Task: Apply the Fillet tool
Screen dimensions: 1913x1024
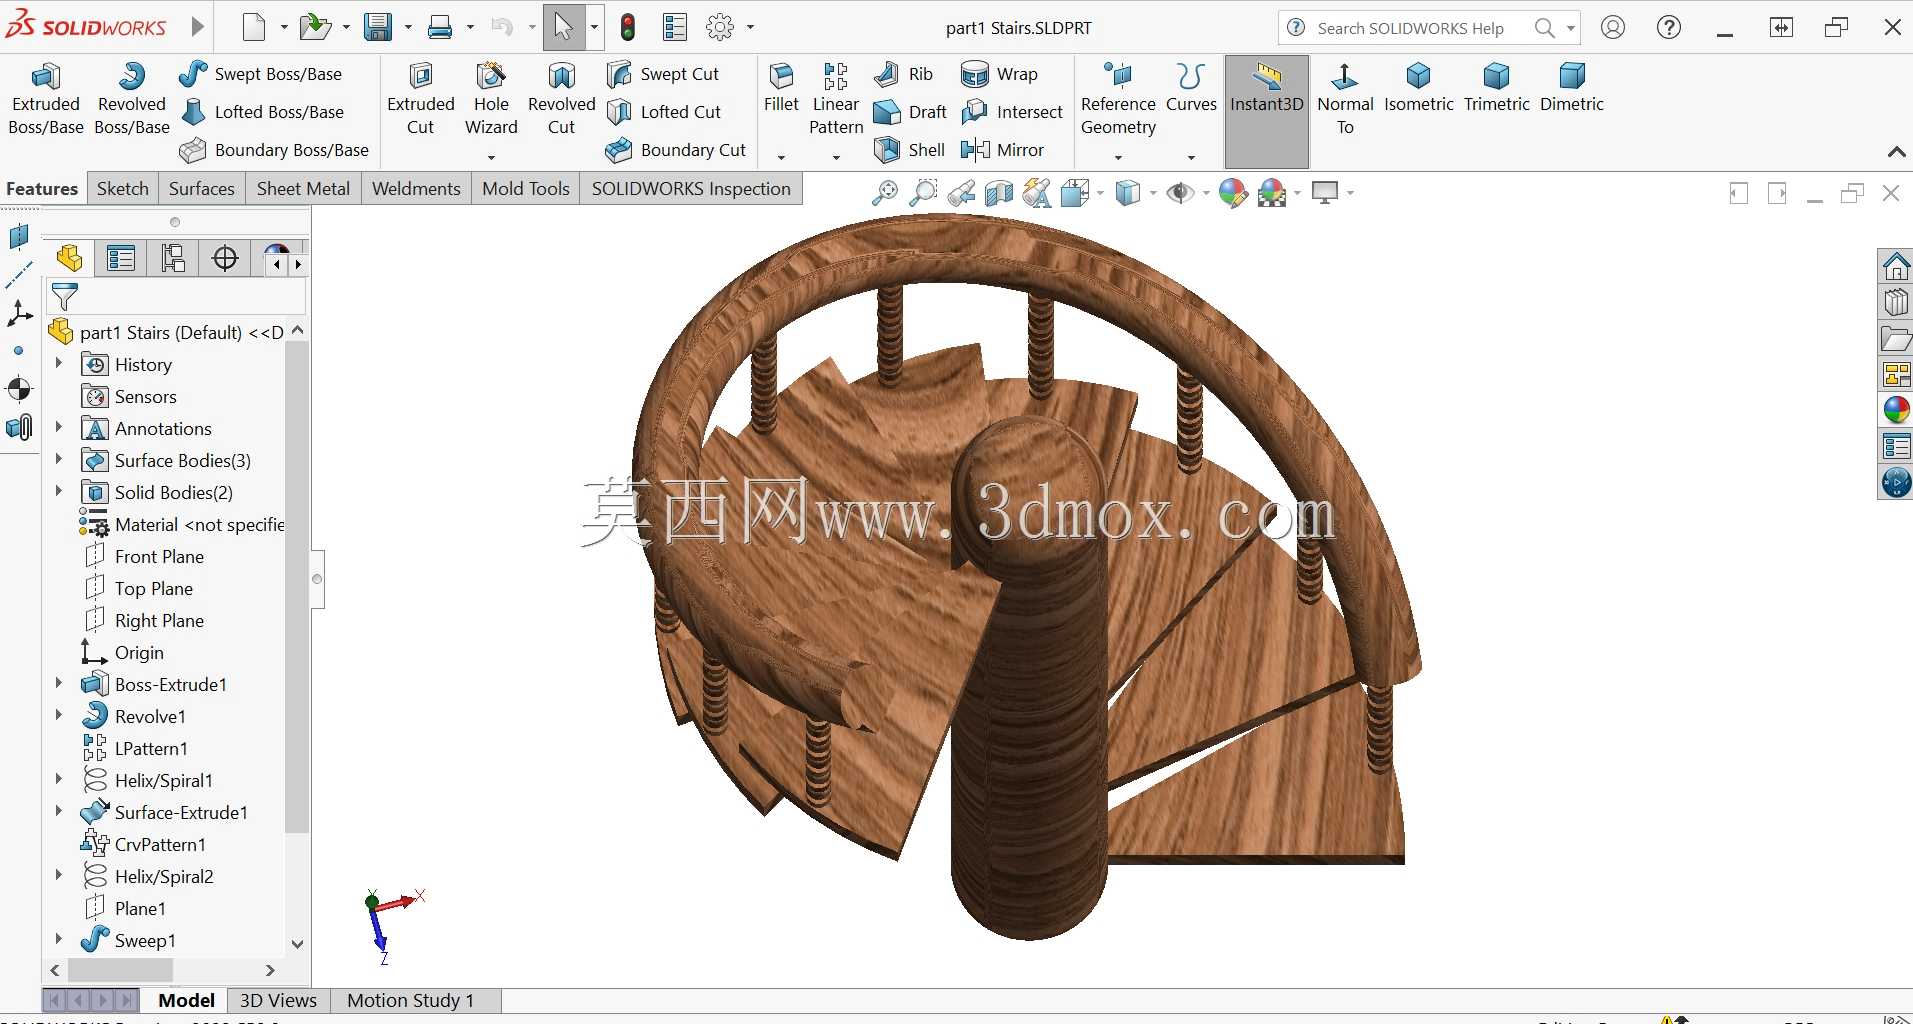Action: coord(781,88)
